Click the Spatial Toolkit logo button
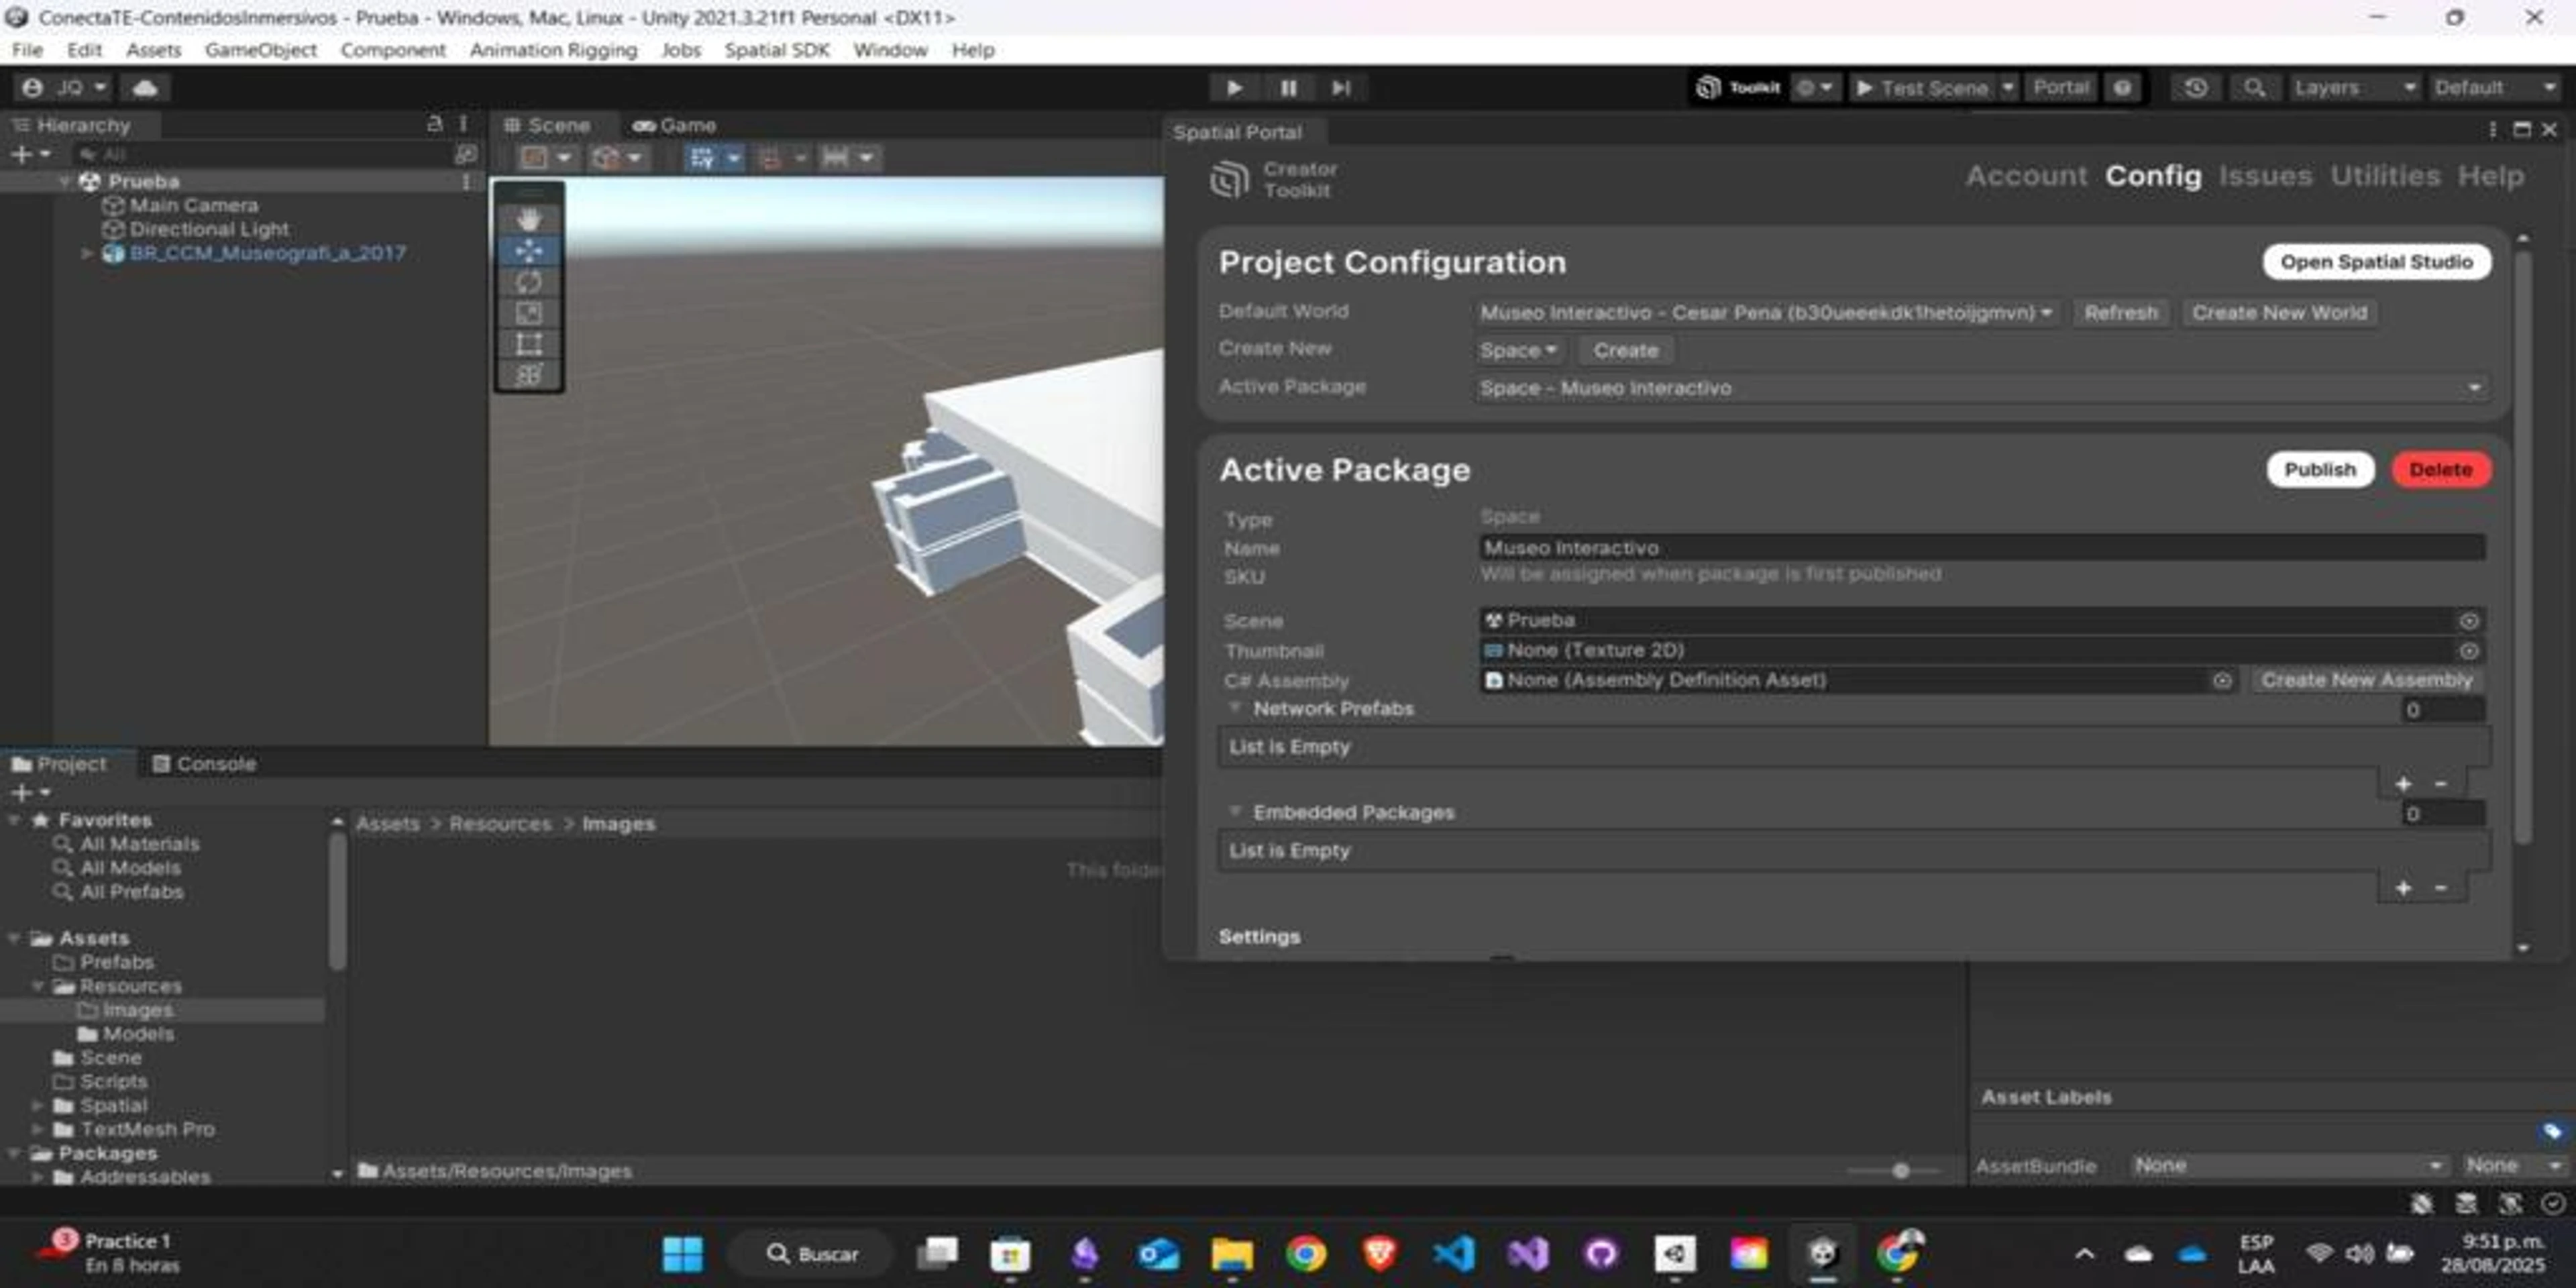 pos(1738,88)
